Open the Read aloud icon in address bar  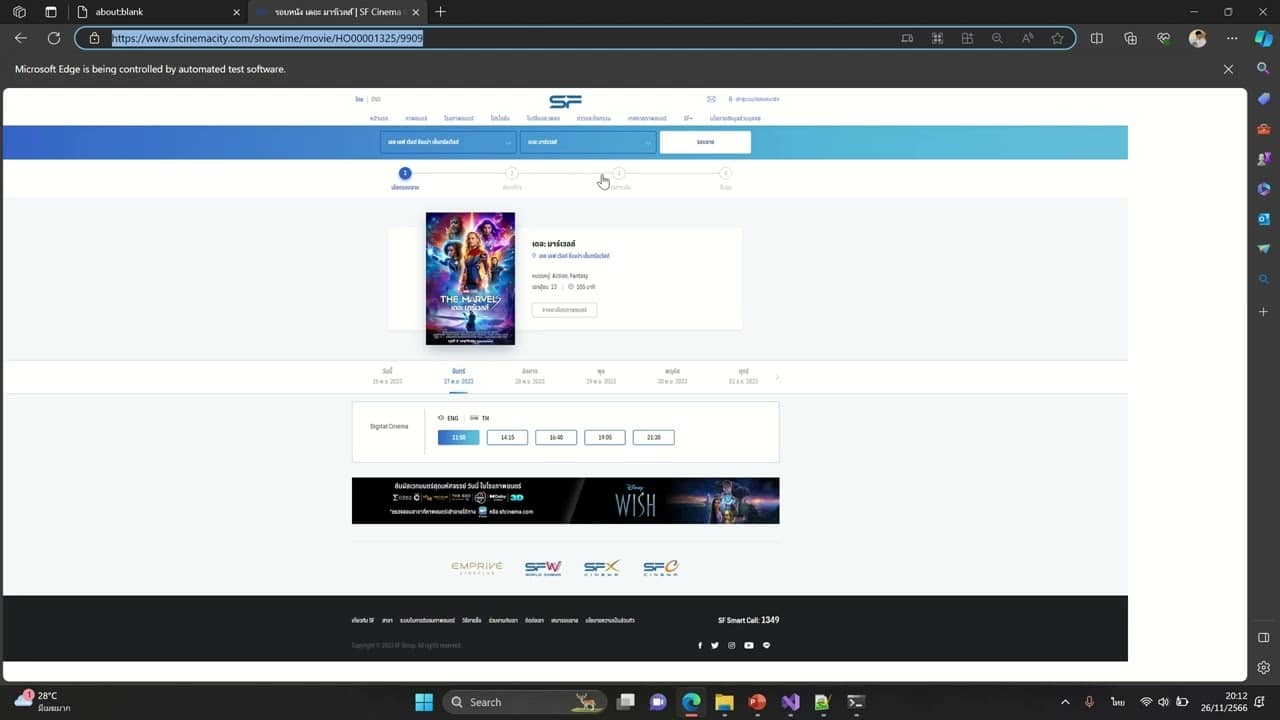click(x=1027, y=38)
